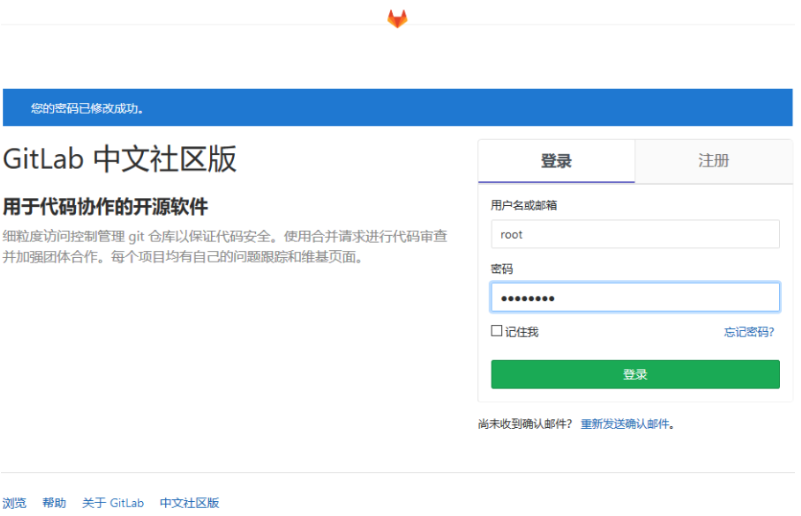Visit the 关于 GitLab footer link

click(x=113, y=503)
